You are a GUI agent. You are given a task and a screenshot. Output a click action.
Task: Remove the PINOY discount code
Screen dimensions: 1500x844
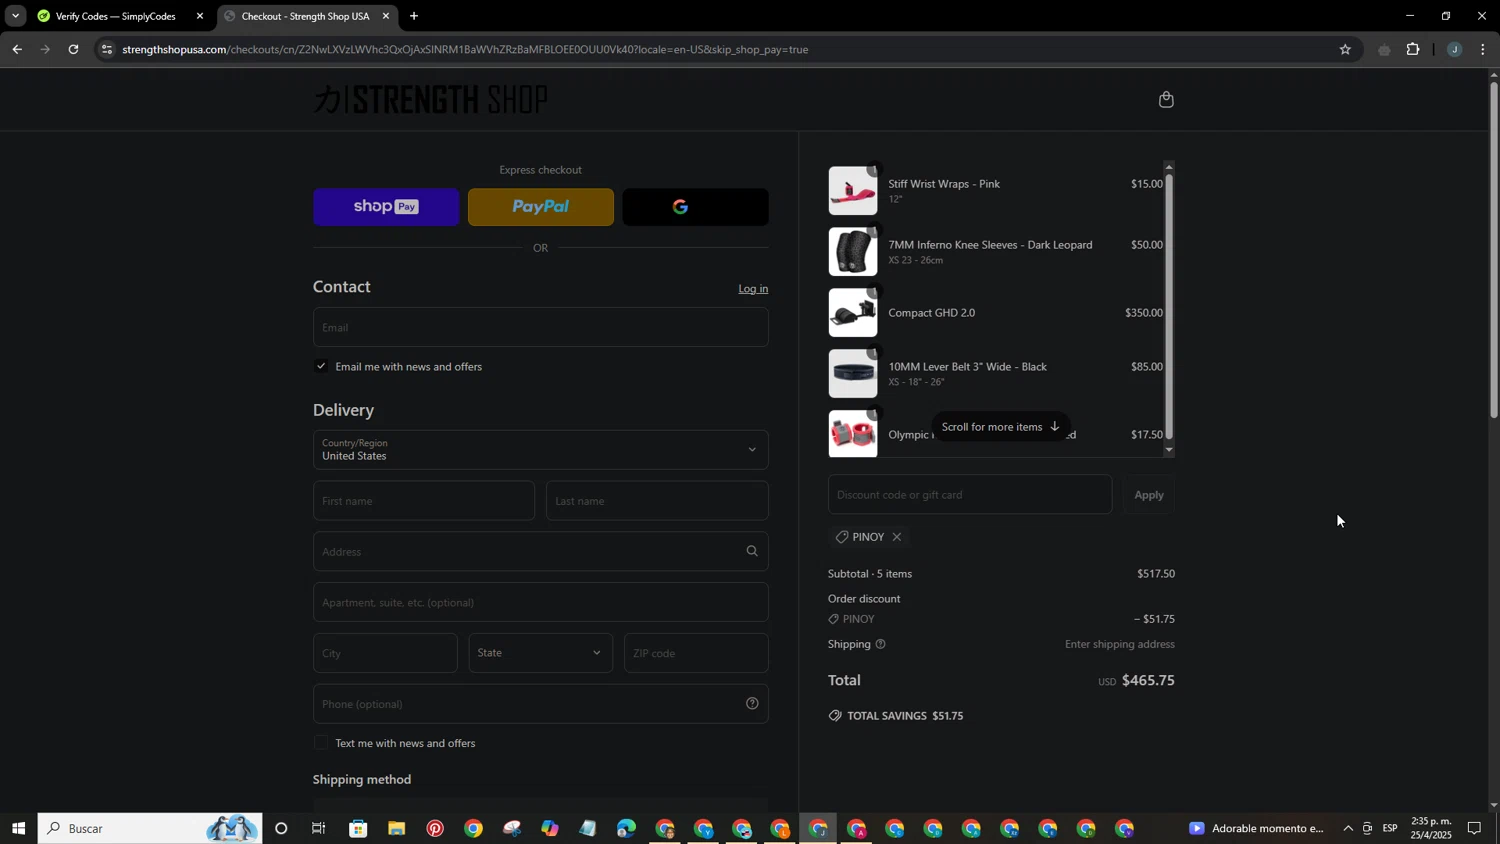pyautogui.click(x=897, y=537)
